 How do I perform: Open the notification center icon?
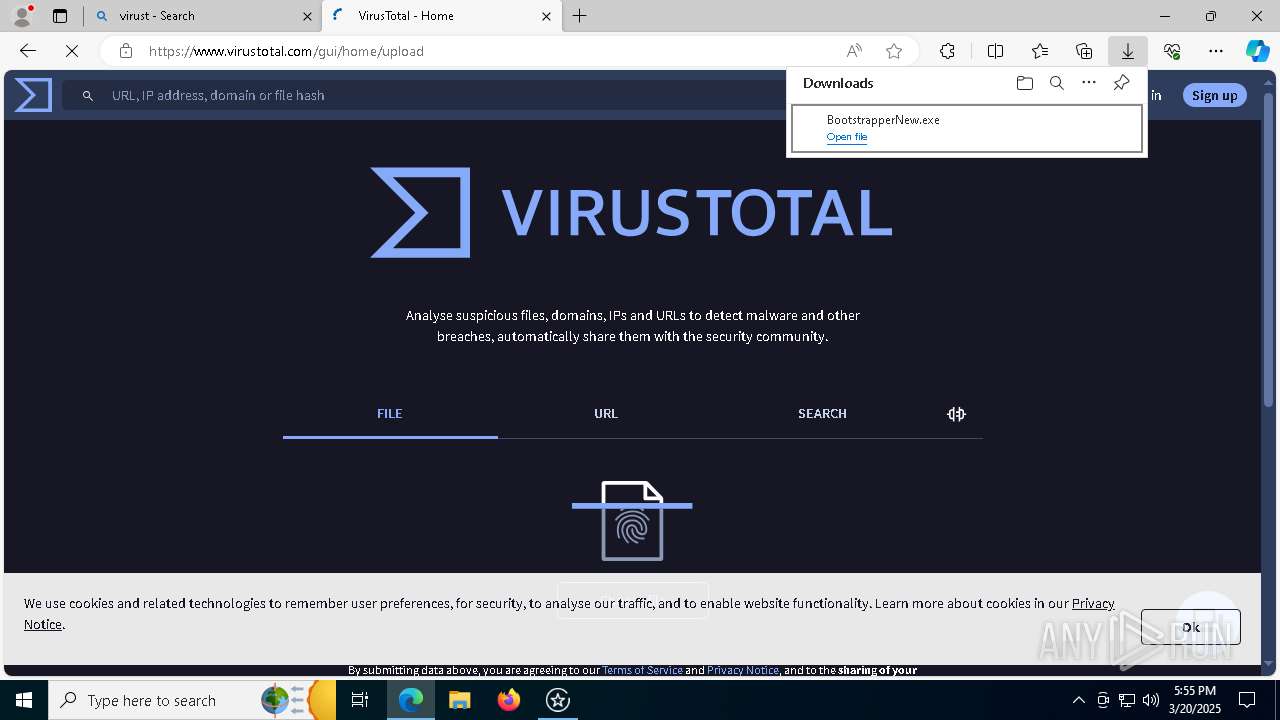tap(1247, 700)
